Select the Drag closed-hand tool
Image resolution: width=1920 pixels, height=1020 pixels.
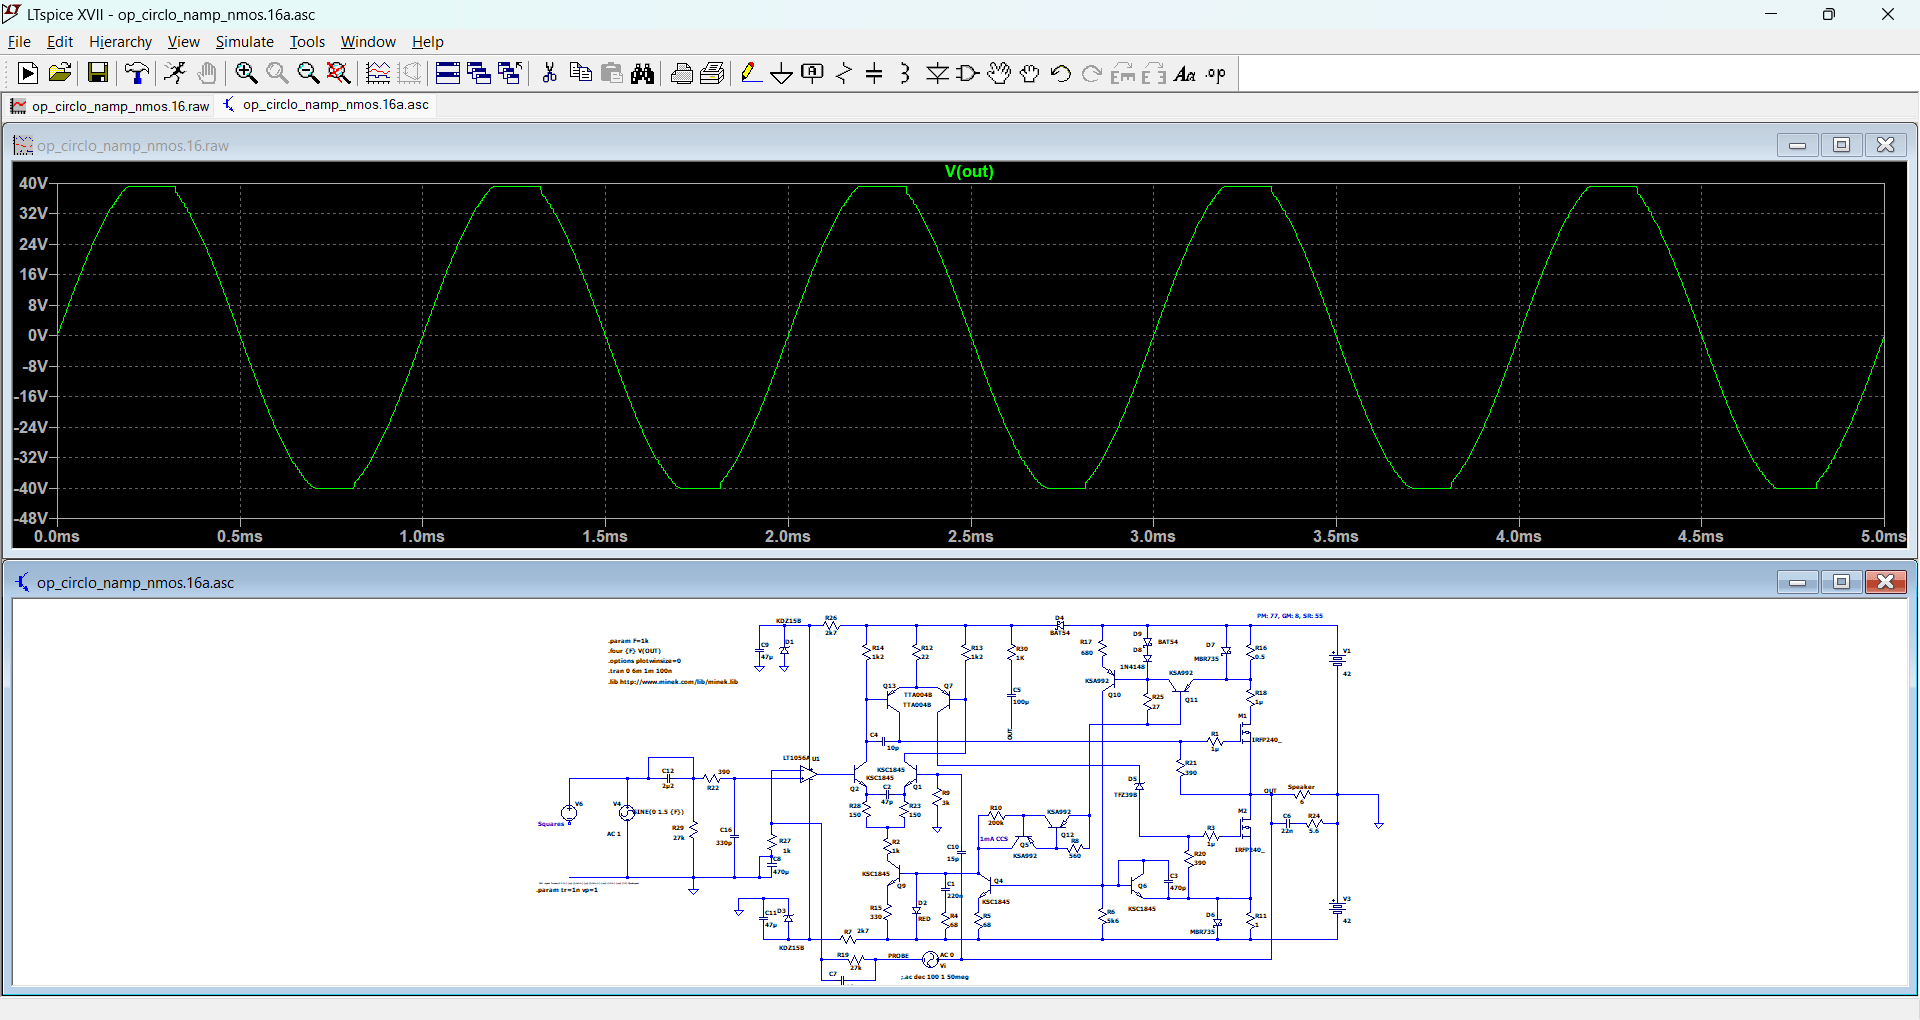tap(1030, 73)
